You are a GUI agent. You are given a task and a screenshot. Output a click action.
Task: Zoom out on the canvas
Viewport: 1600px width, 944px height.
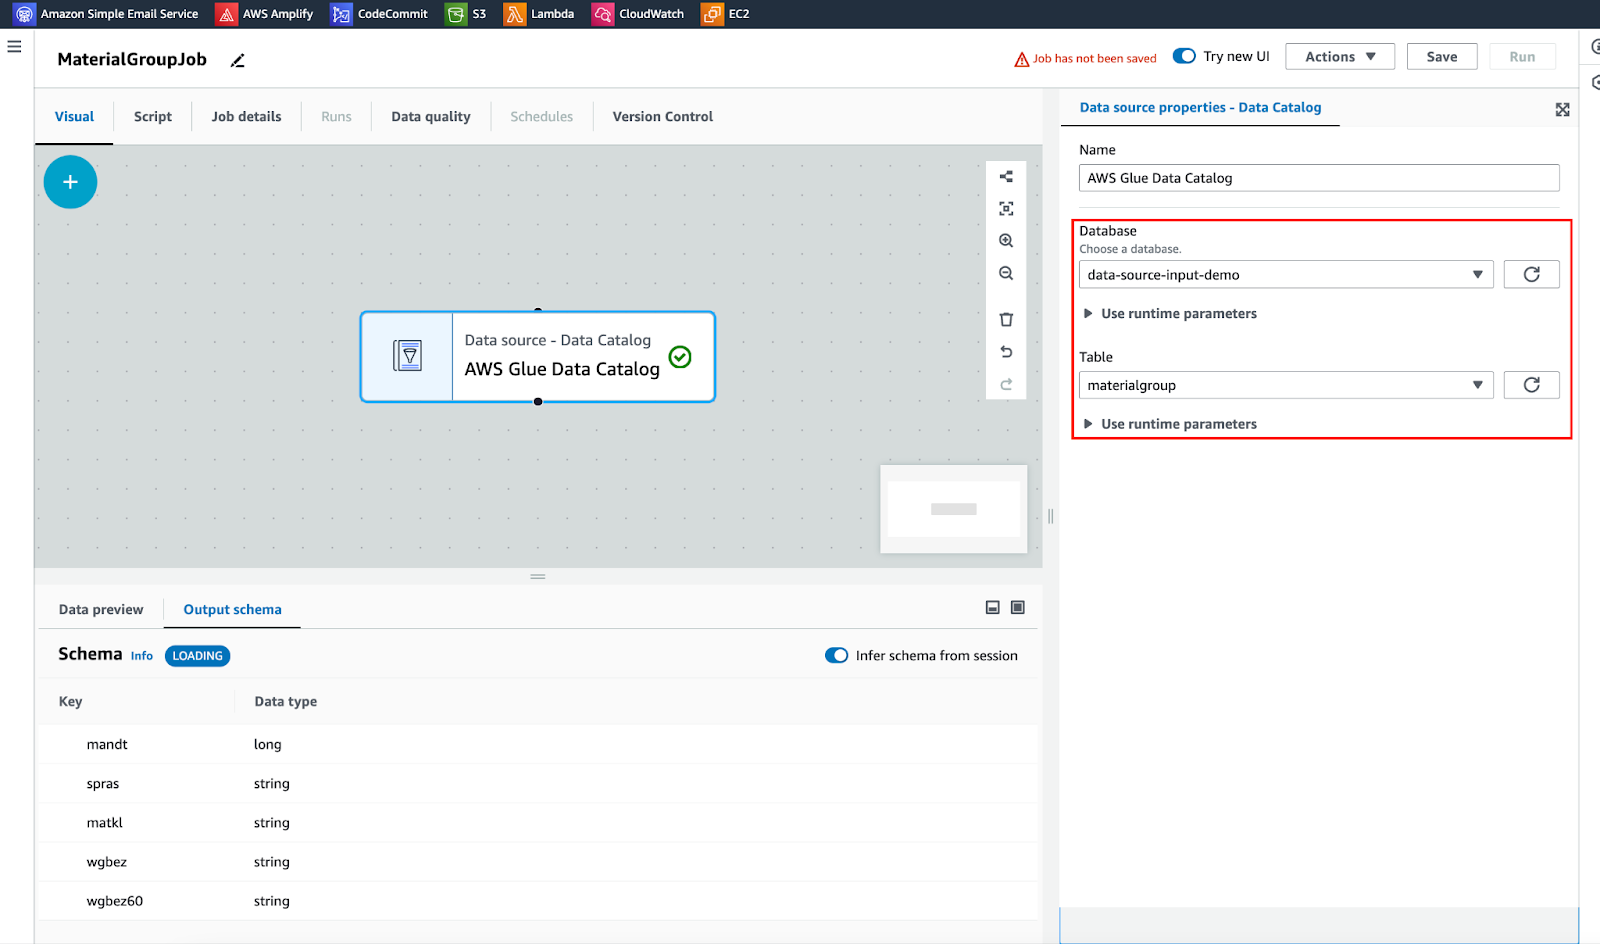point(1006,273)
